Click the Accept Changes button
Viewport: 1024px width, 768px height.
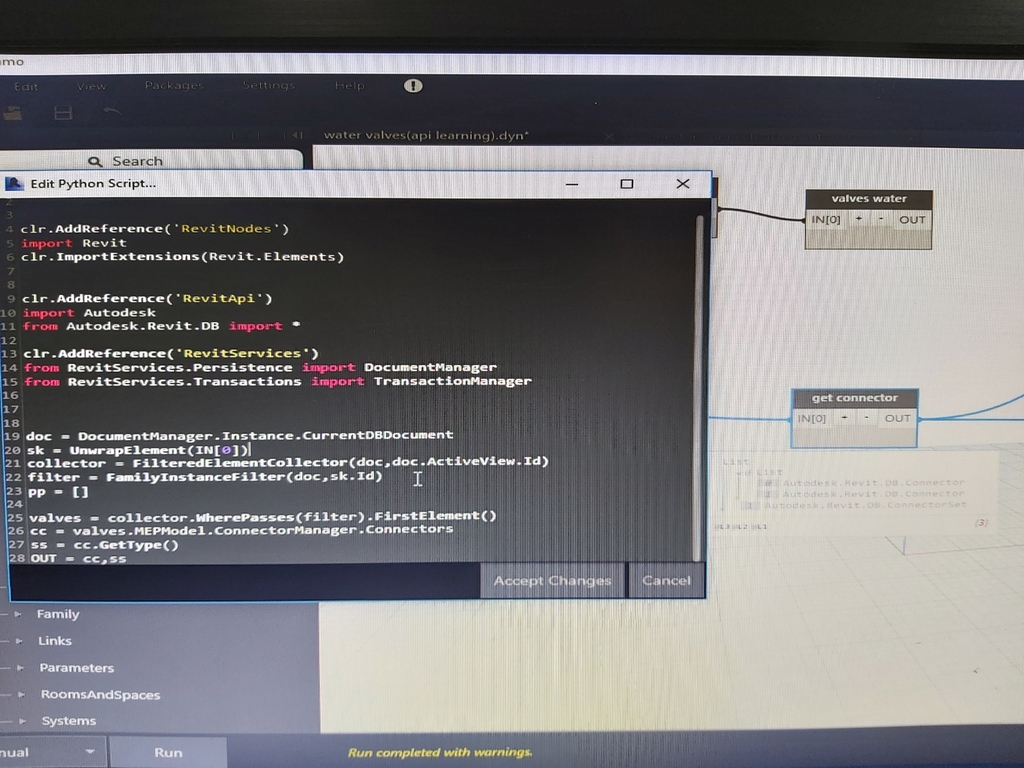(551, 580)
